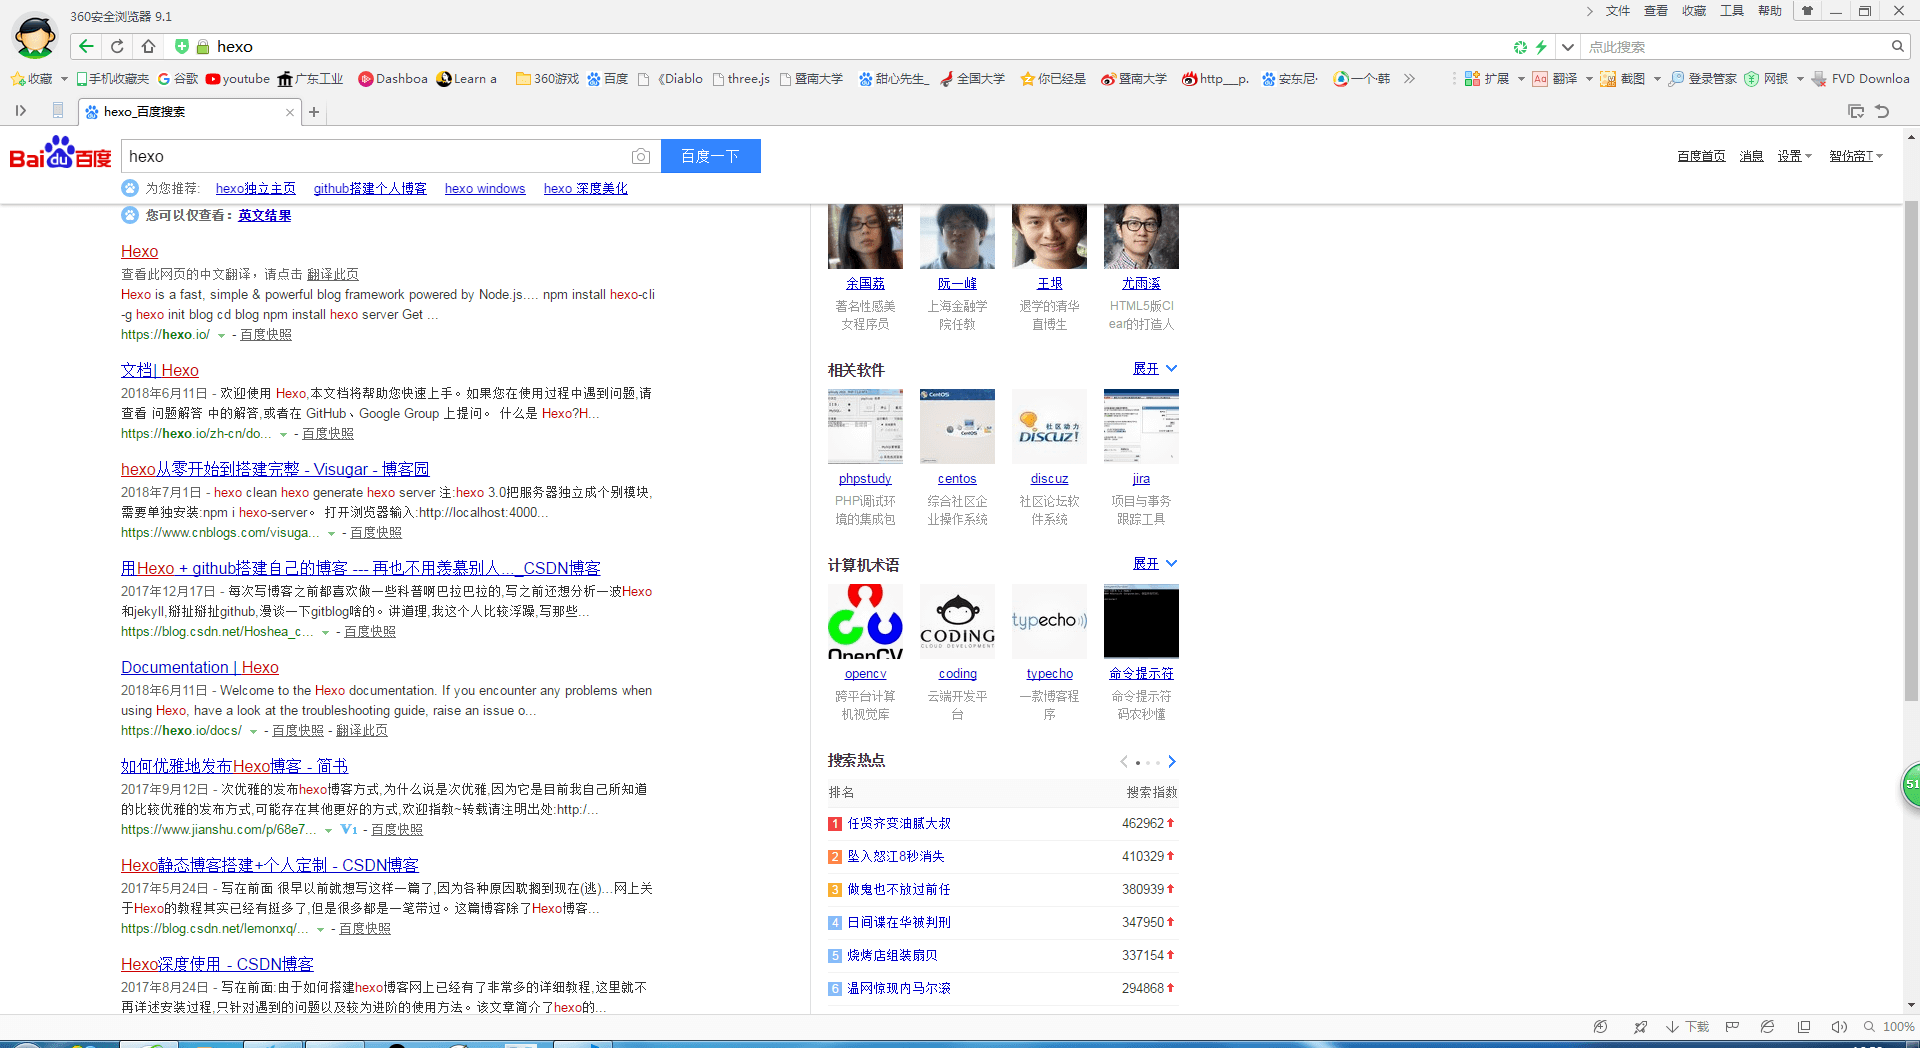Click the green padlock in address bar
This screenshot has height=1048, width=1920.
pos(203,46)
